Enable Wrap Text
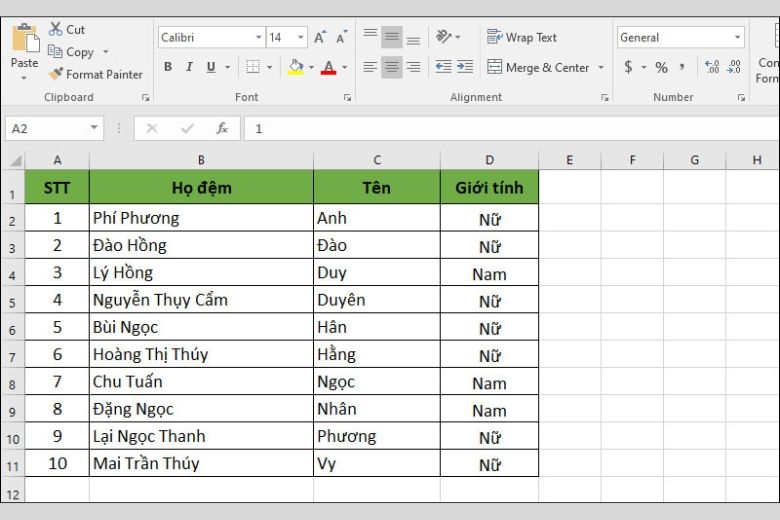 click(522, 37)
